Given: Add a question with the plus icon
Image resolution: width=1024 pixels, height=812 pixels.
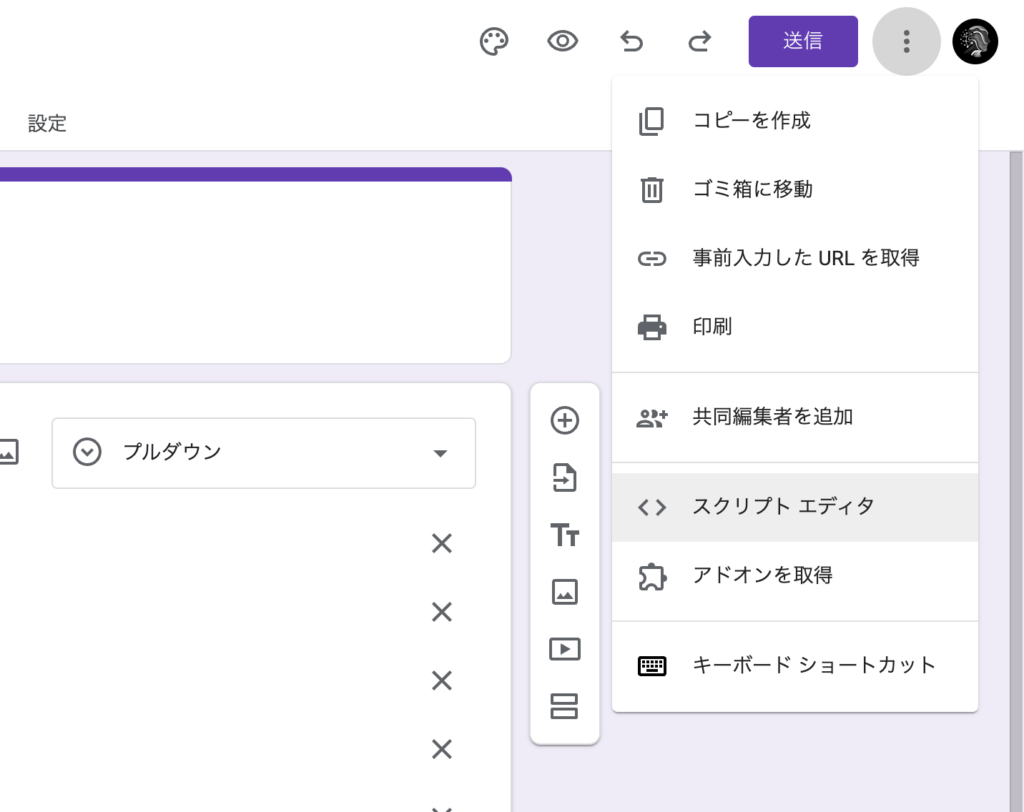Looking at the screenshot, I should pos(565,421).
